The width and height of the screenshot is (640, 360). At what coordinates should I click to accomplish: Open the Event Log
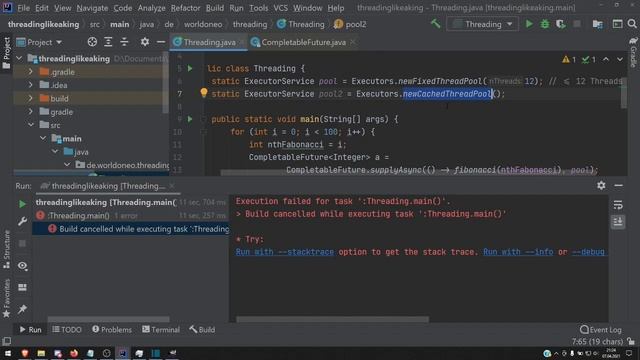pyautogui.click(x=601, y=329)
